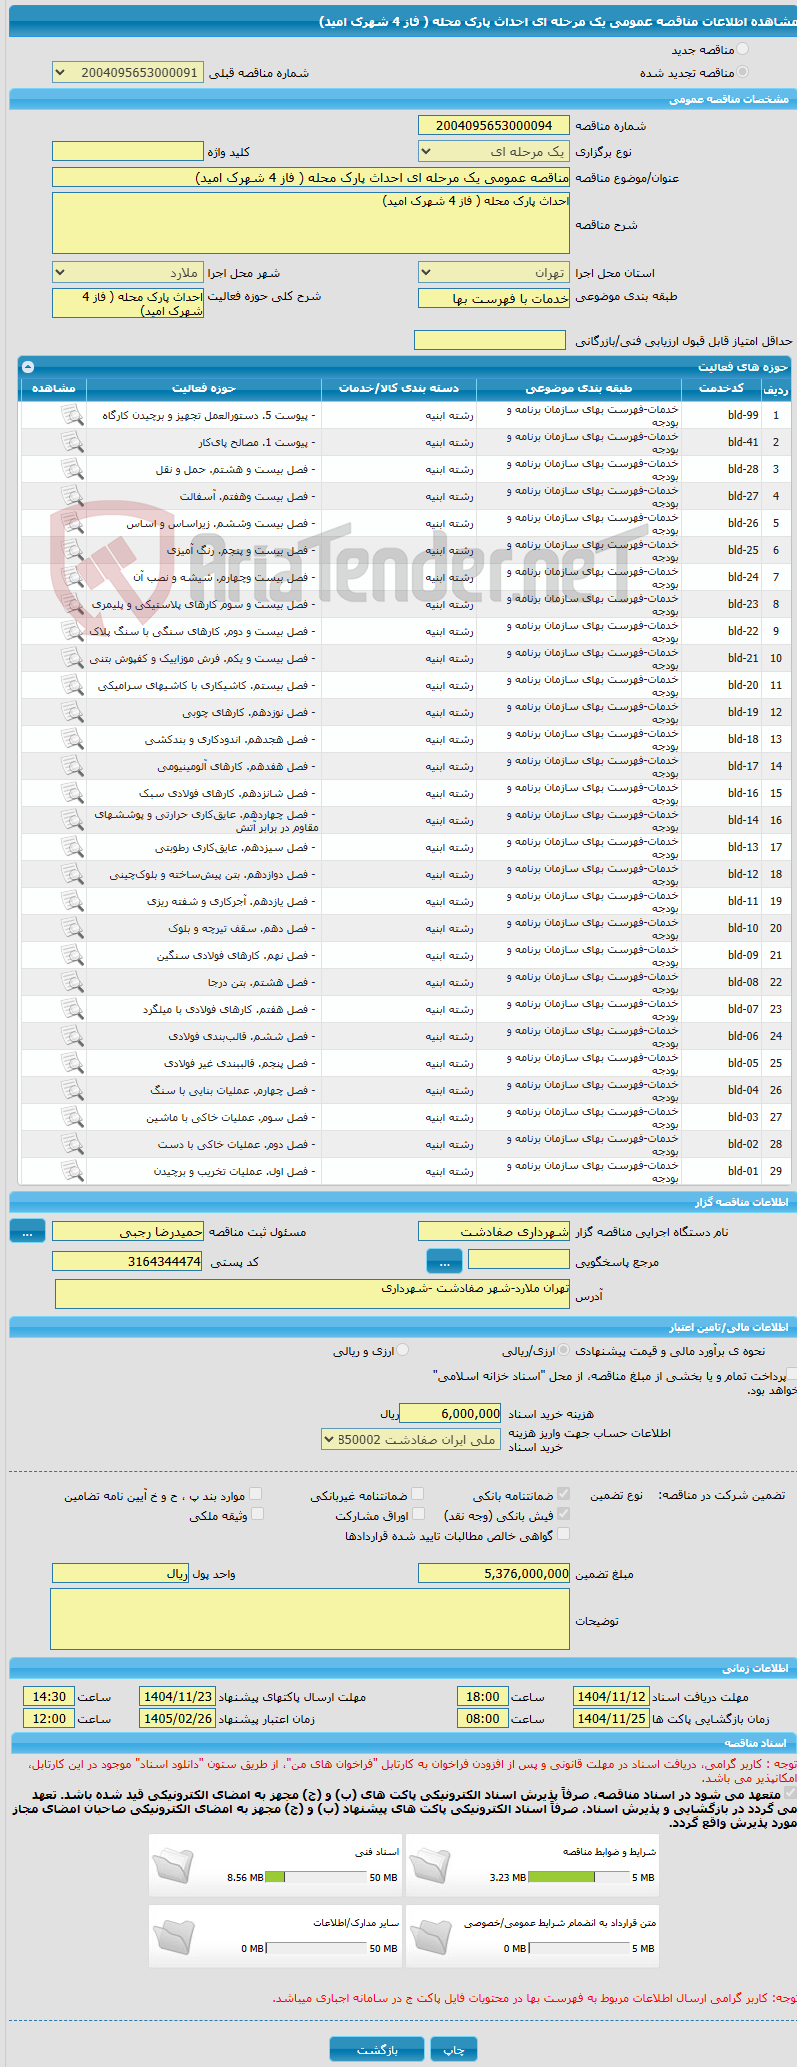Viewport: 797px width, 2067px height.
Task: Click شرایط و ضوابط مناقصه usage bar
Action: click(578, 1877)
